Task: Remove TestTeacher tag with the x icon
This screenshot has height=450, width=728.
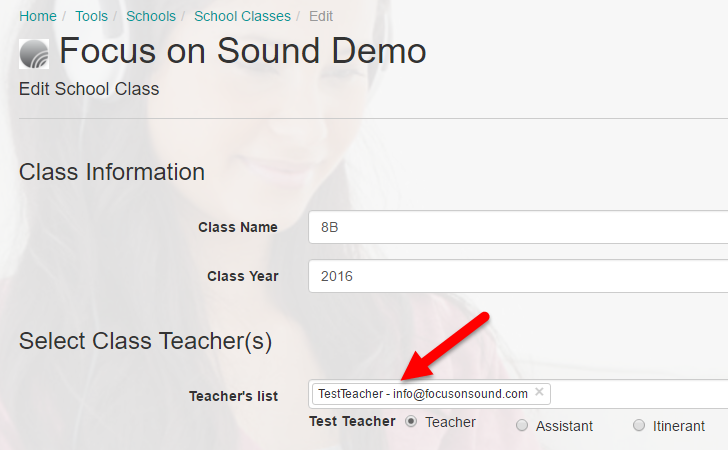Action: pos(539,392)
